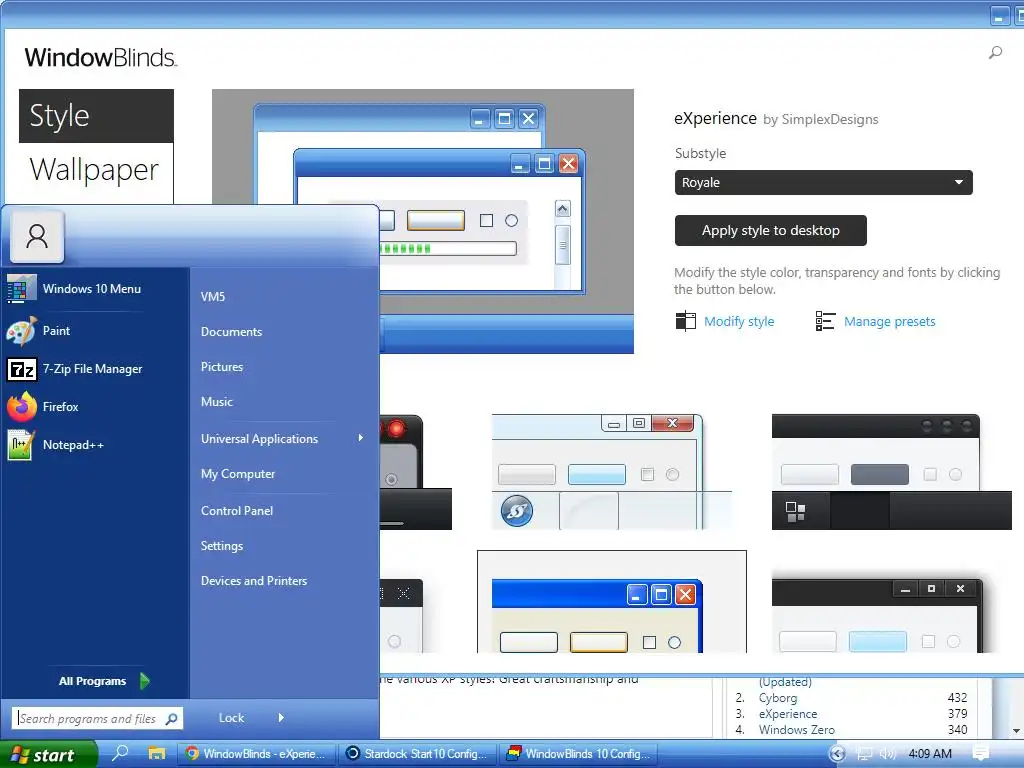Select the dark skin thumbnail with grid icon
1024x768 pixels.
pos(891,472)
